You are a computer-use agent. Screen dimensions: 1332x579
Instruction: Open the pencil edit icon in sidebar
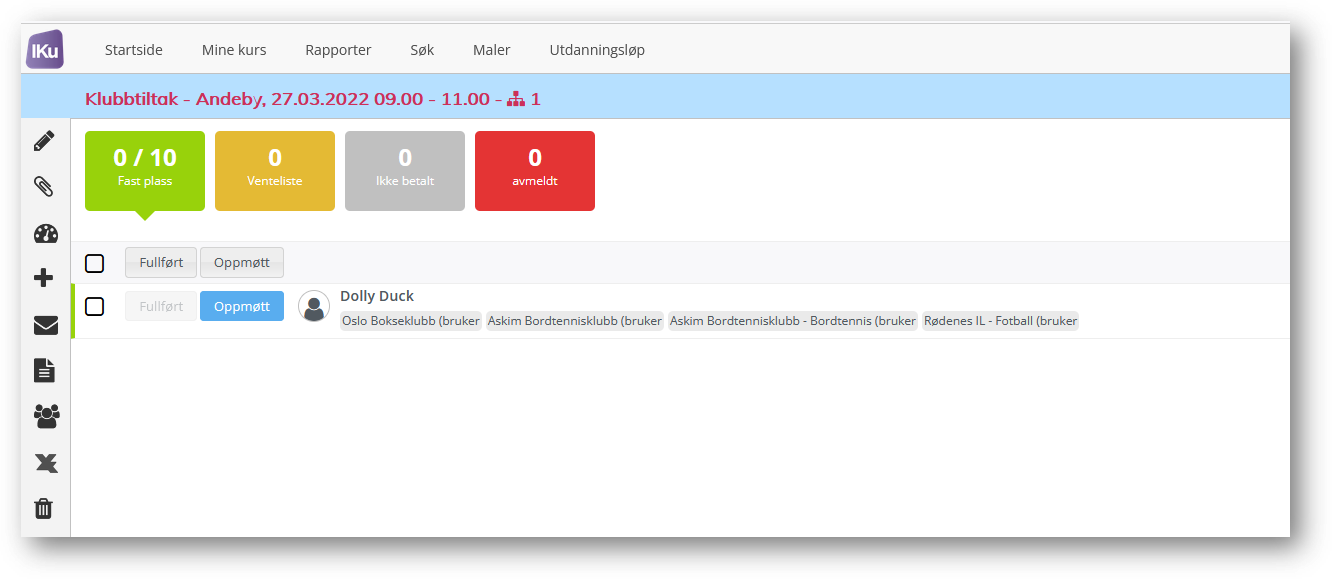(x=44, y=141)
